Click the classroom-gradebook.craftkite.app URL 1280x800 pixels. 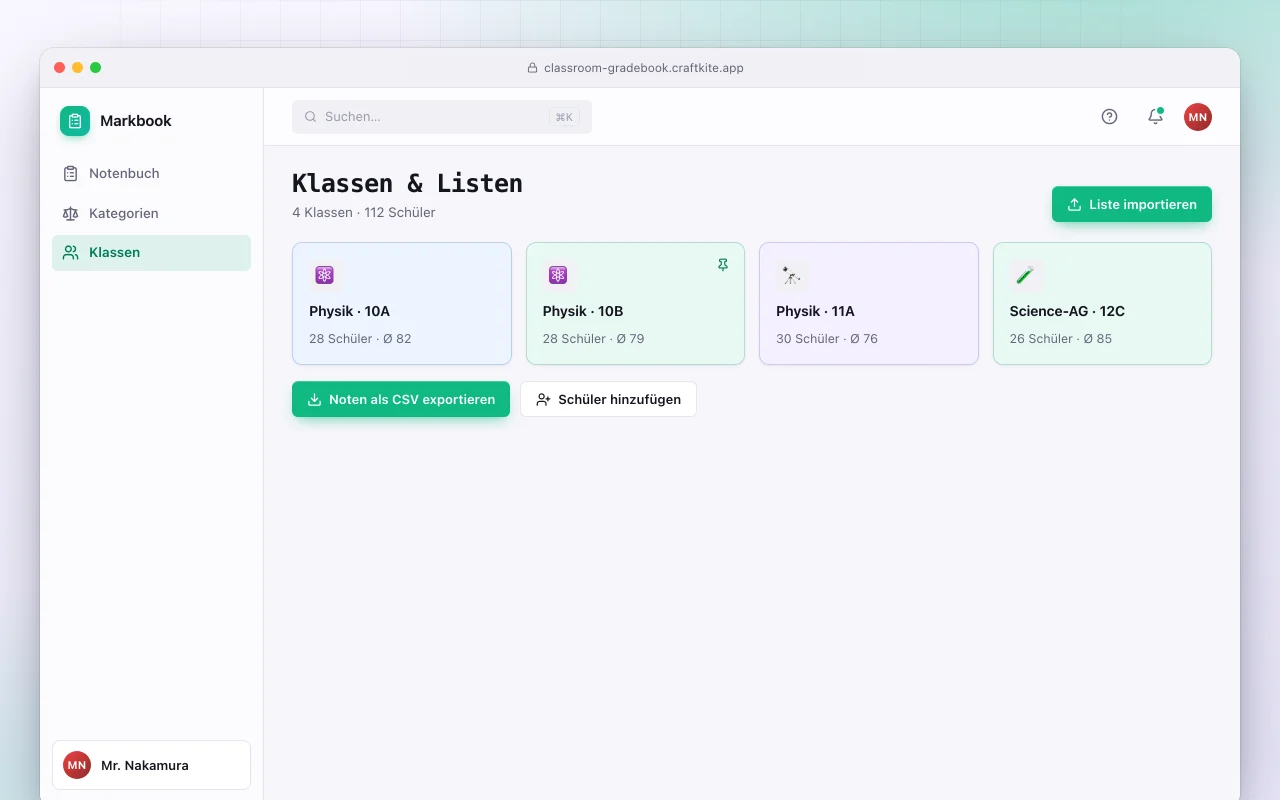coord(644,68)
